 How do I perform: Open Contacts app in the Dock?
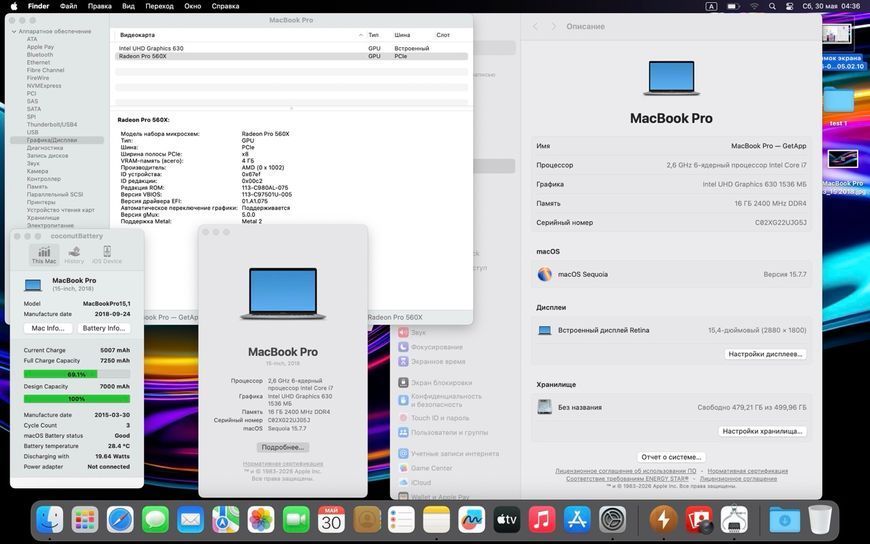pos(367,520)
